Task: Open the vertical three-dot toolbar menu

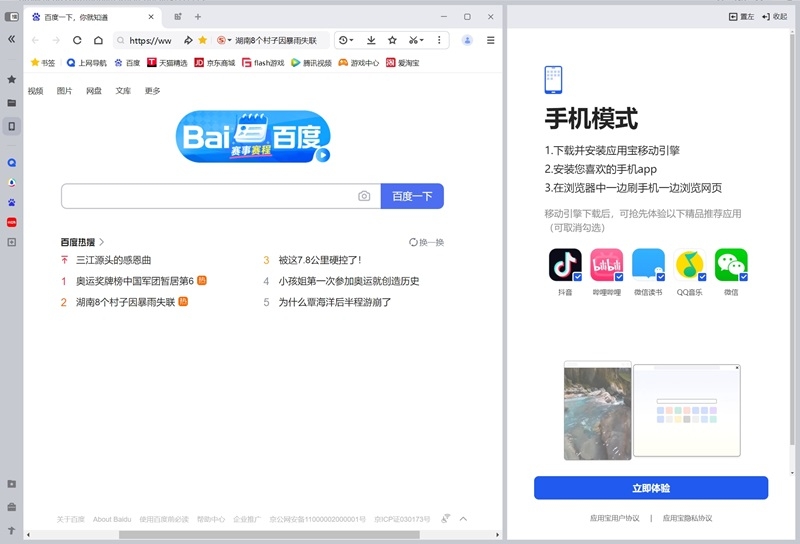Action: [x=439, y=40]
